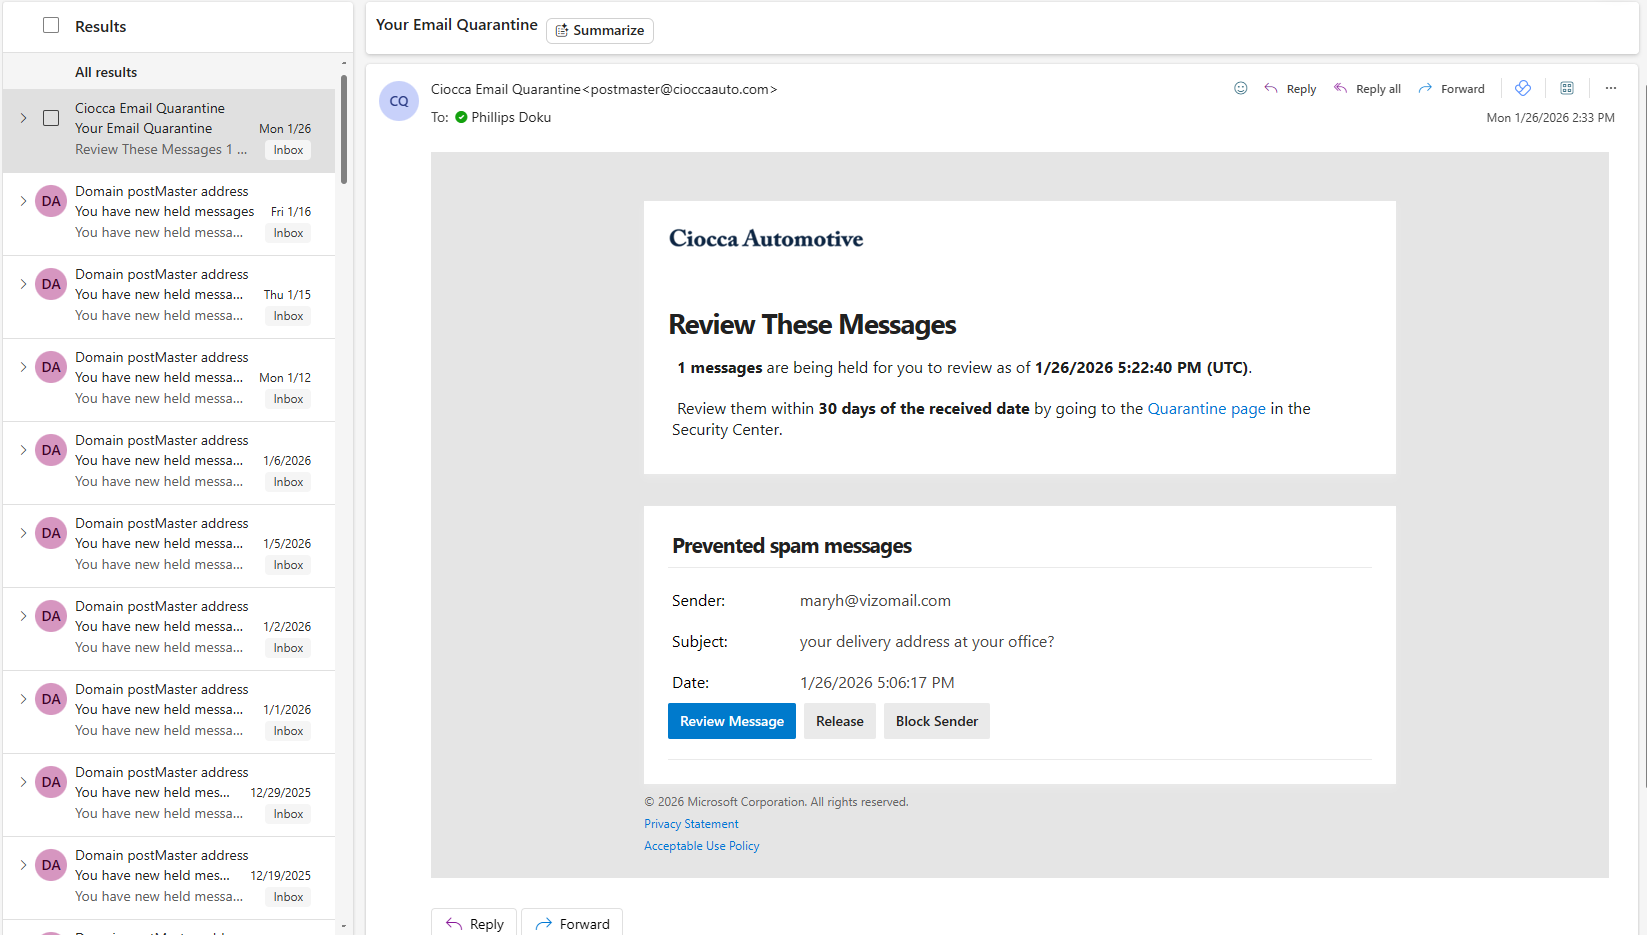Click the message list scrollbar thumb
The image size is (1647, 935).
click(x=344, y=130)
